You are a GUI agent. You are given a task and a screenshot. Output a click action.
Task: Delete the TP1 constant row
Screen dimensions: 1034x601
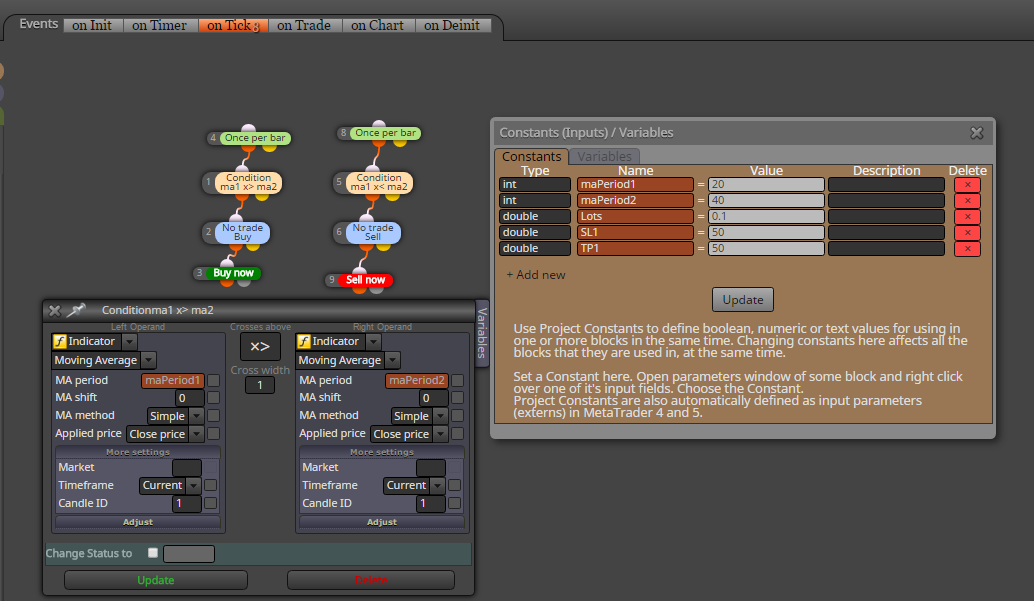tap(967, 249)
